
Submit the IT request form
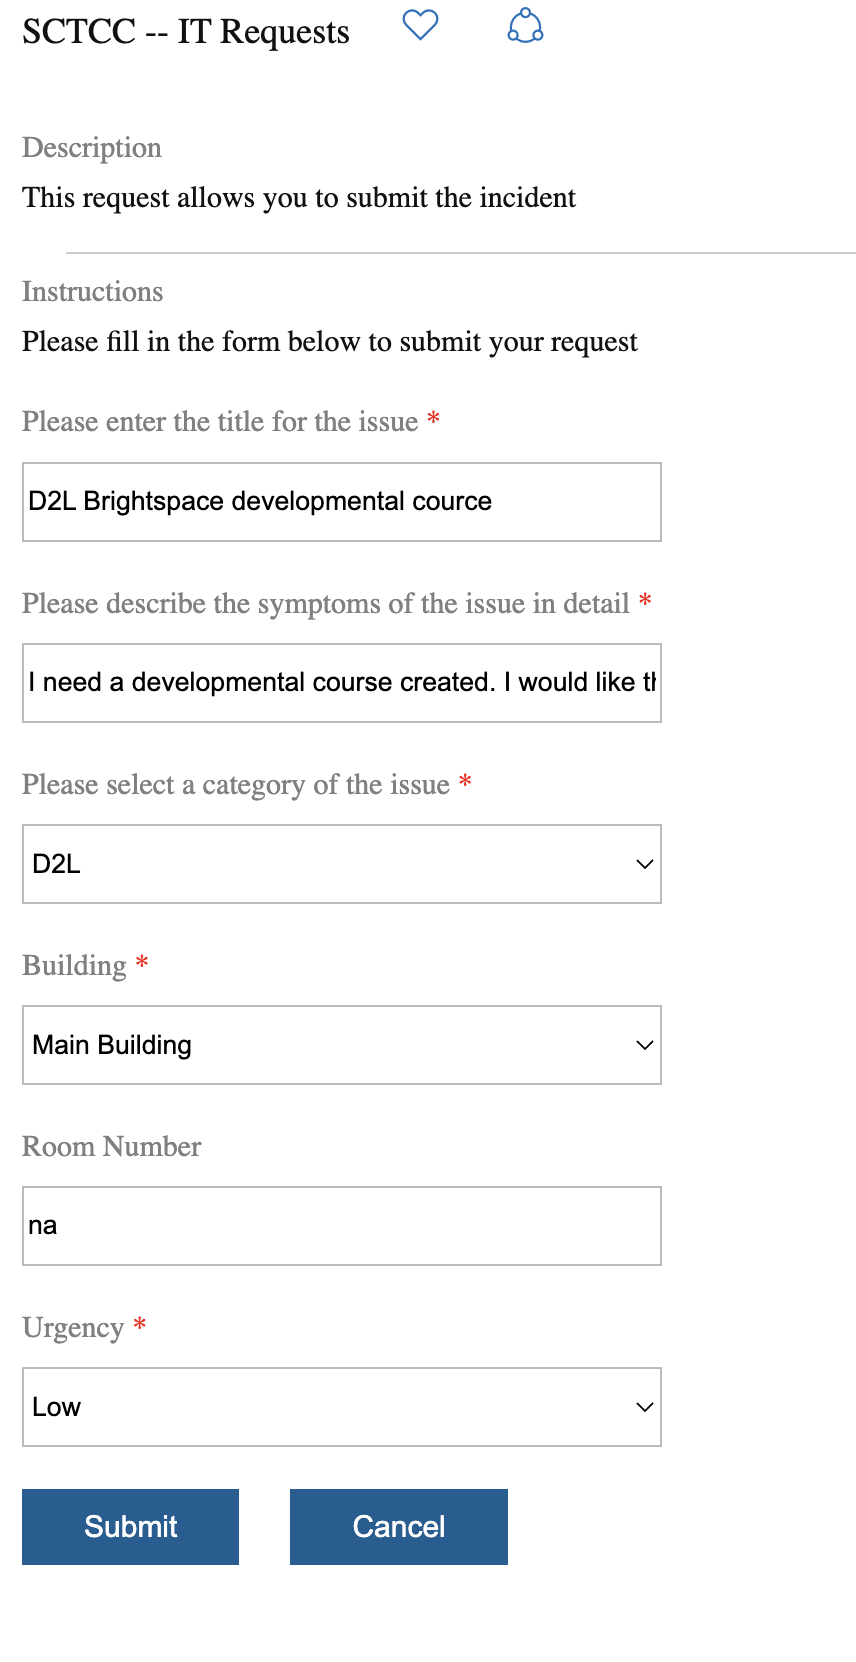[x=130, y=1527]
